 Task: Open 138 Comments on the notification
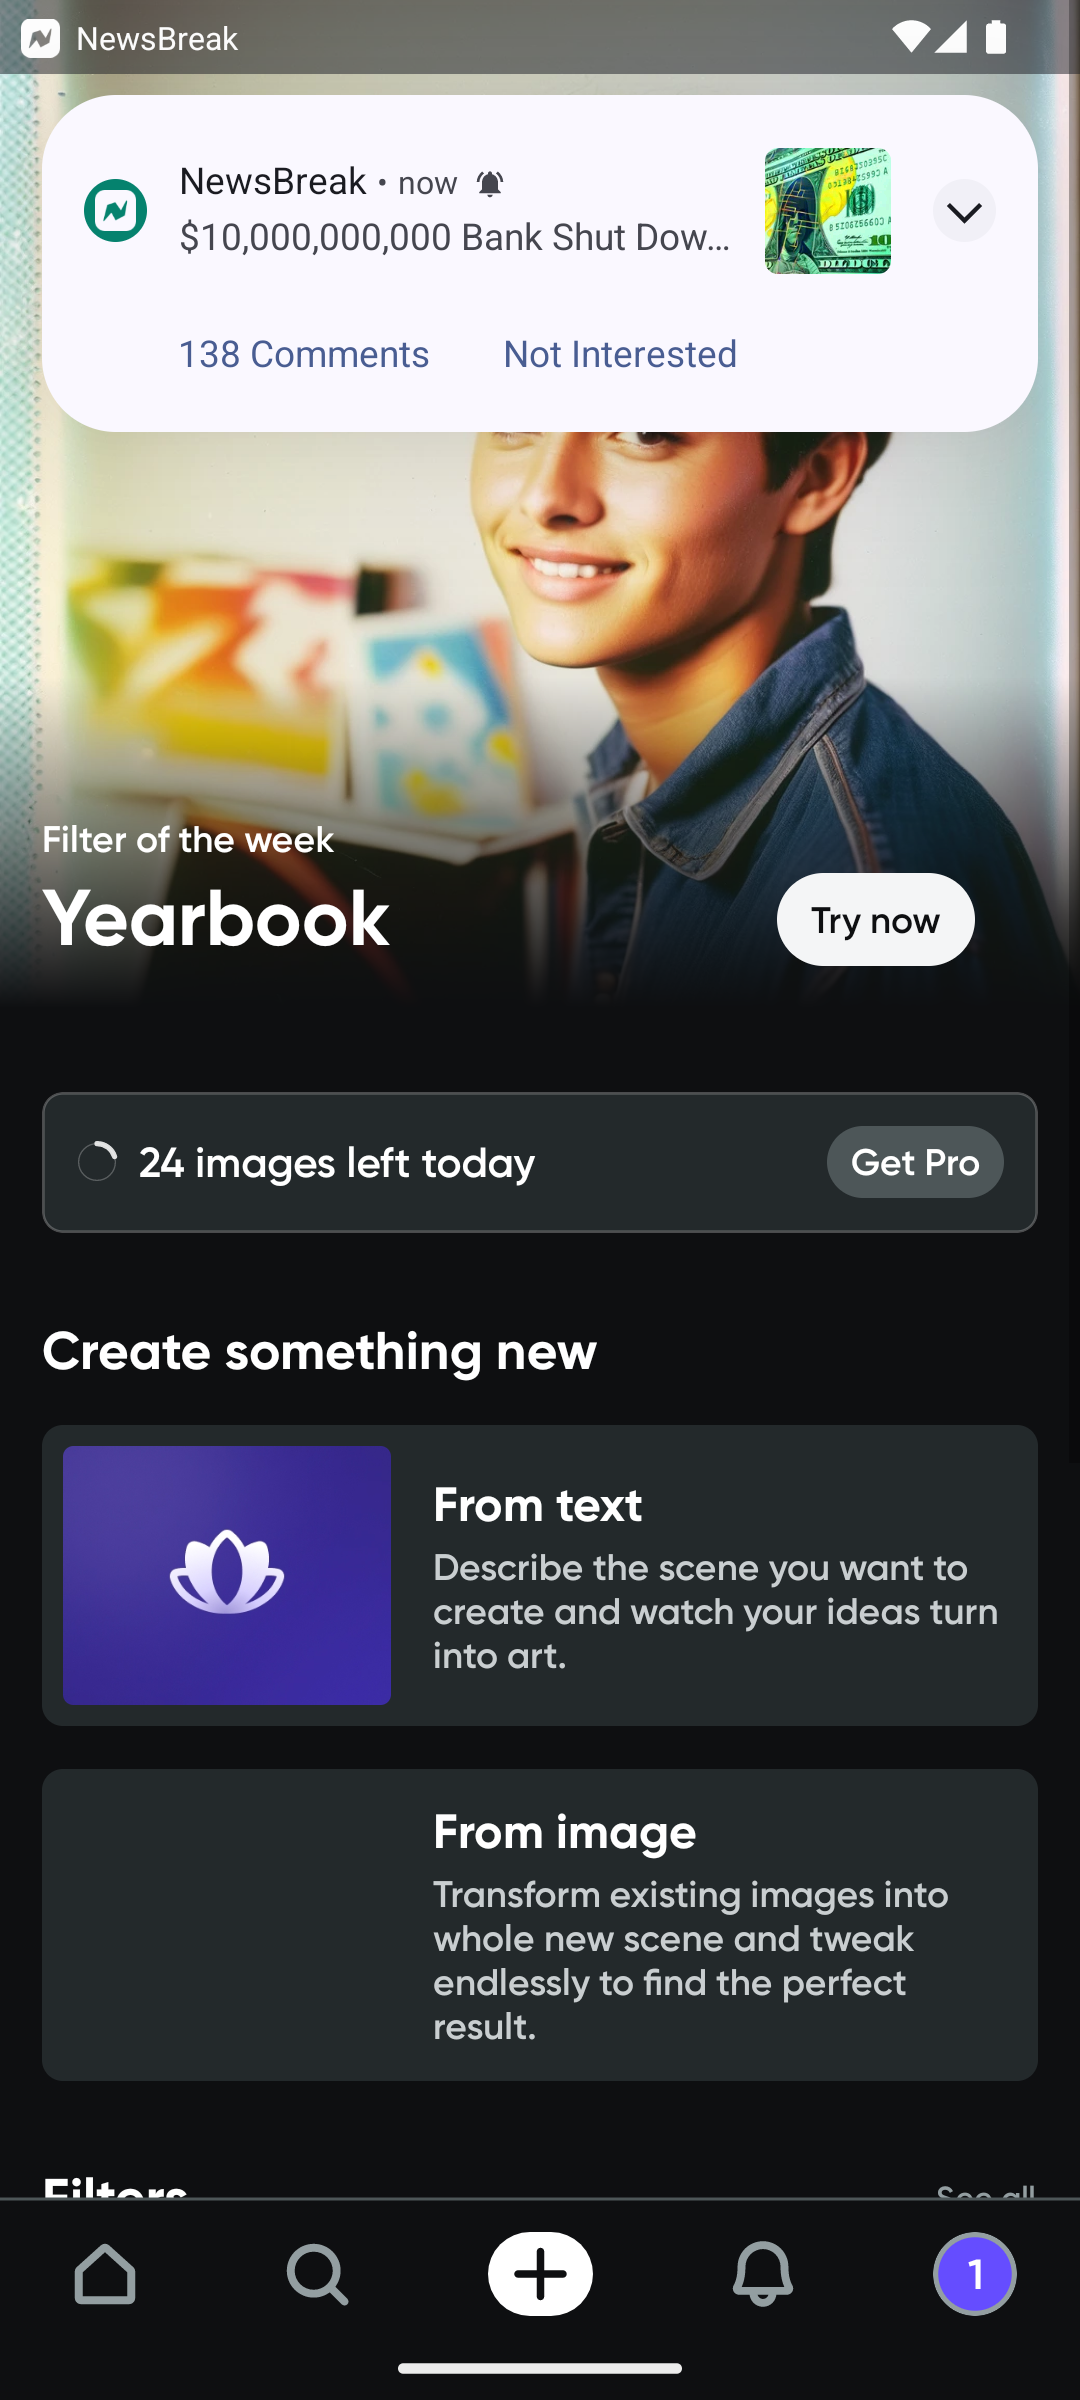tap(304, 354)
